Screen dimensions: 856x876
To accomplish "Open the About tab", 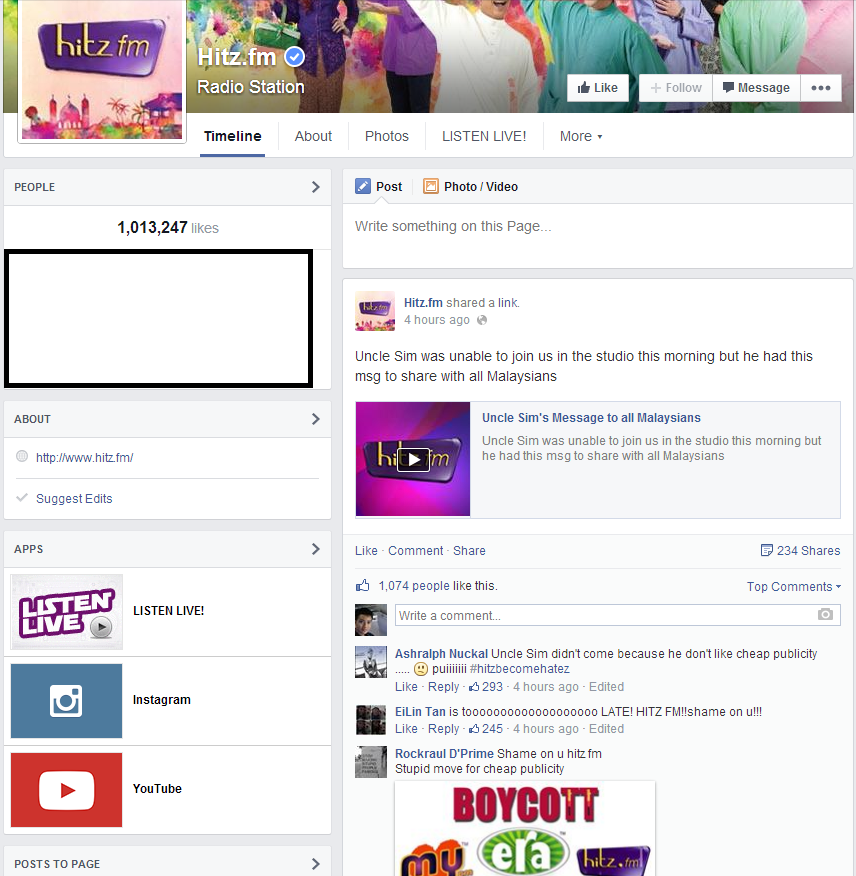I will [313, 136].
